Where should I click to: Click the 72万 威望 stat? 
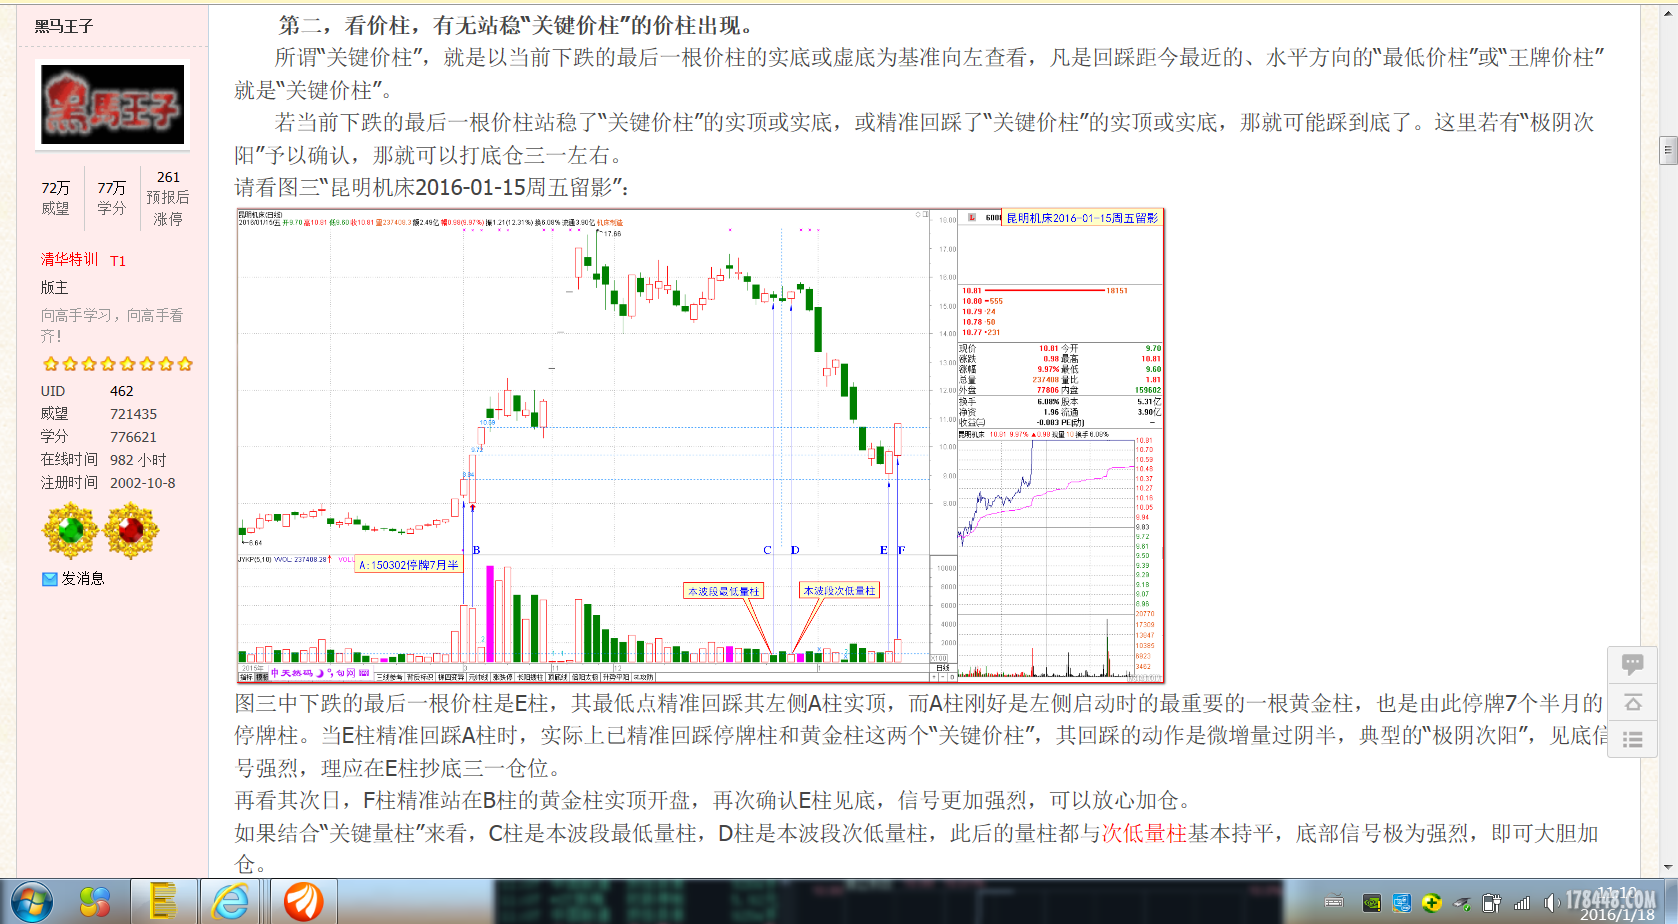[x=55, y=198]
